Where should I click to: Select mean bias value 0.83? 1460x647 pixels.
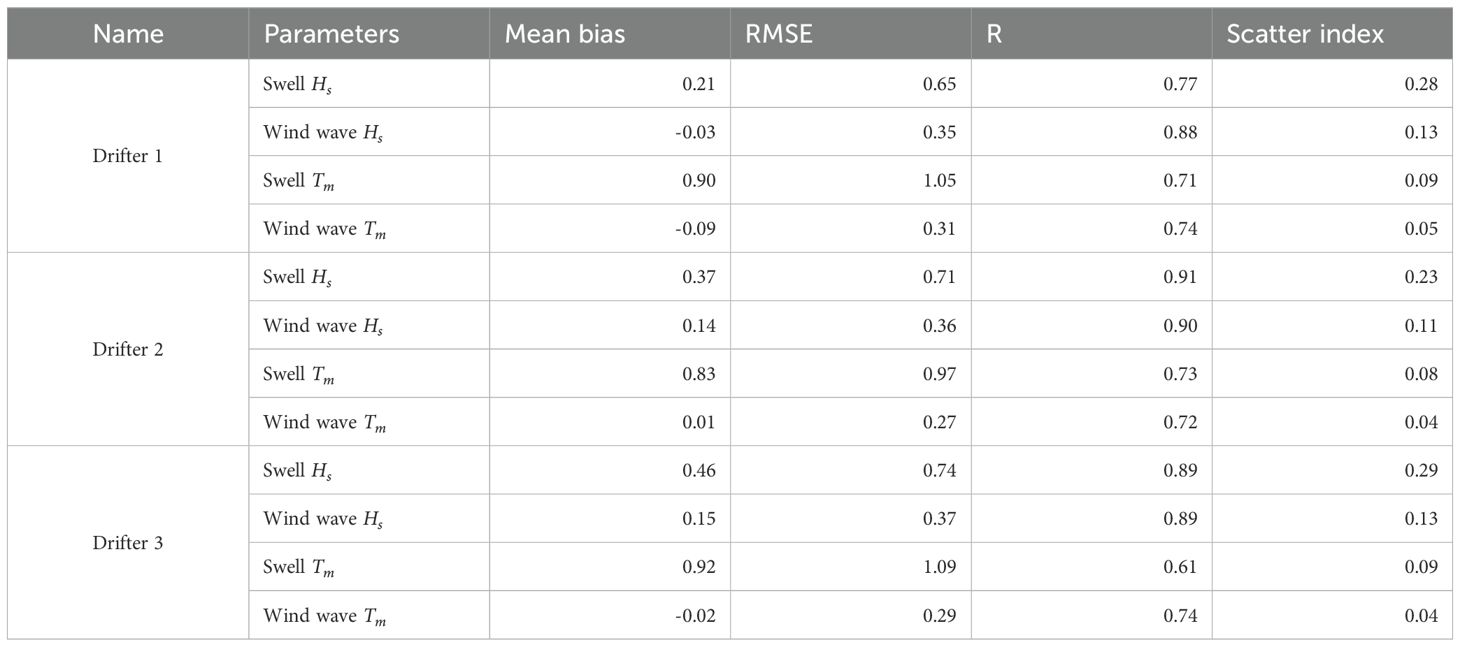[699, 374]
